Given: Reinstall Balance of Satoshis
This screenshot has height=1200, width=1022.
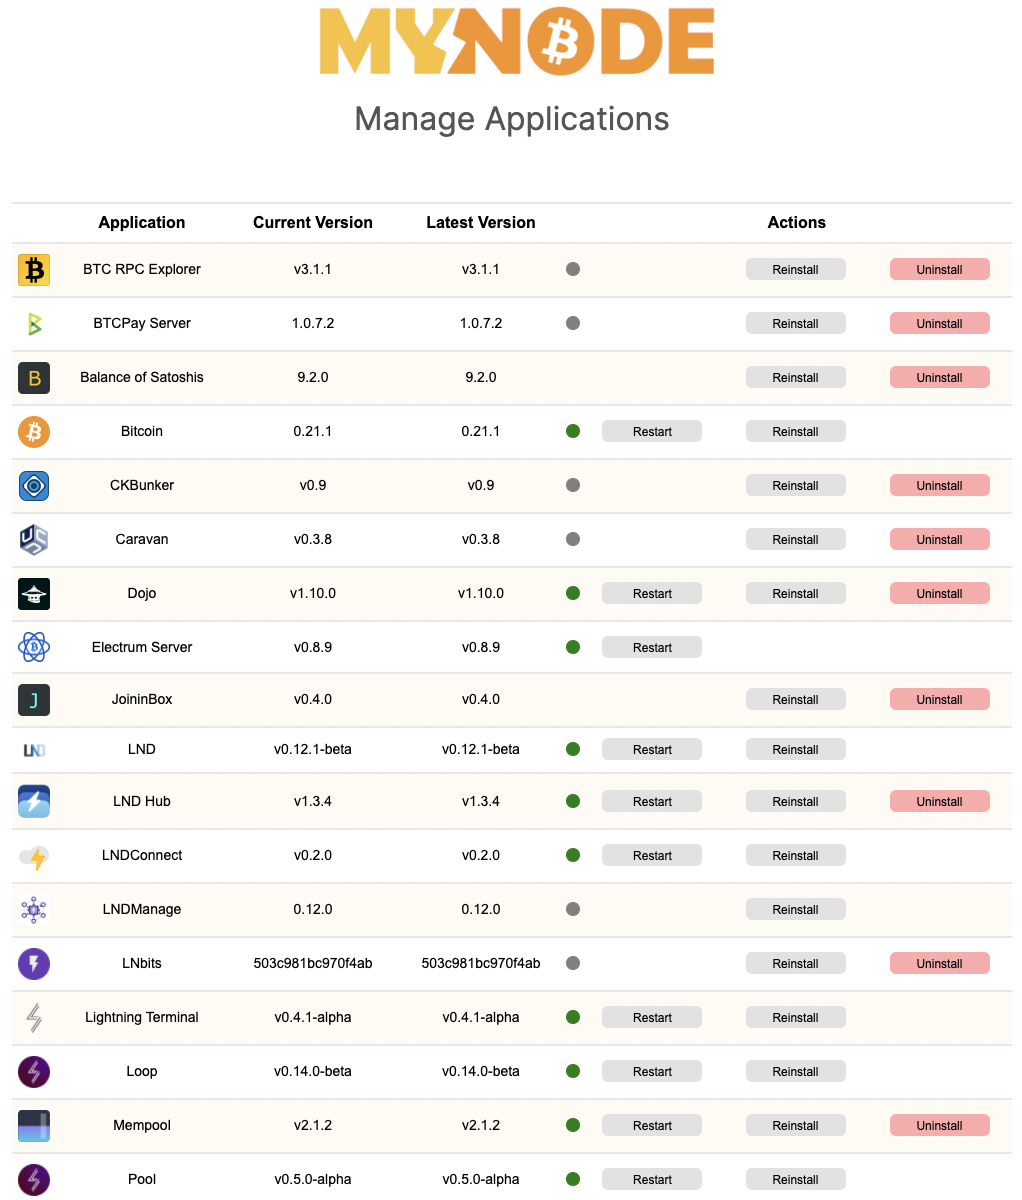Looking at the screenshot, I should (x=796, y=377).
